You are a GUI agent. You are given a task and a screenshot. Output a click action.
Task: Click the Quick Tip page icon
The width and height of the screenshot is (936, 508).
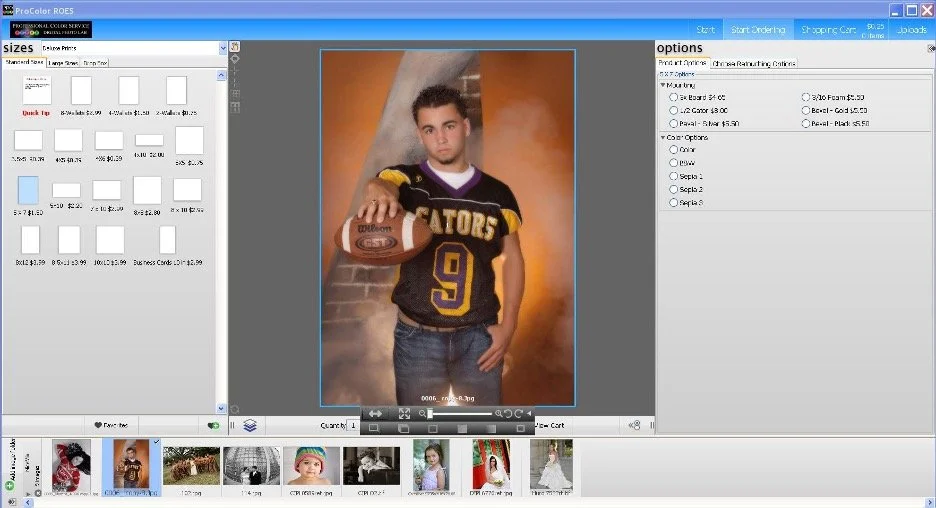click(37, 90)
